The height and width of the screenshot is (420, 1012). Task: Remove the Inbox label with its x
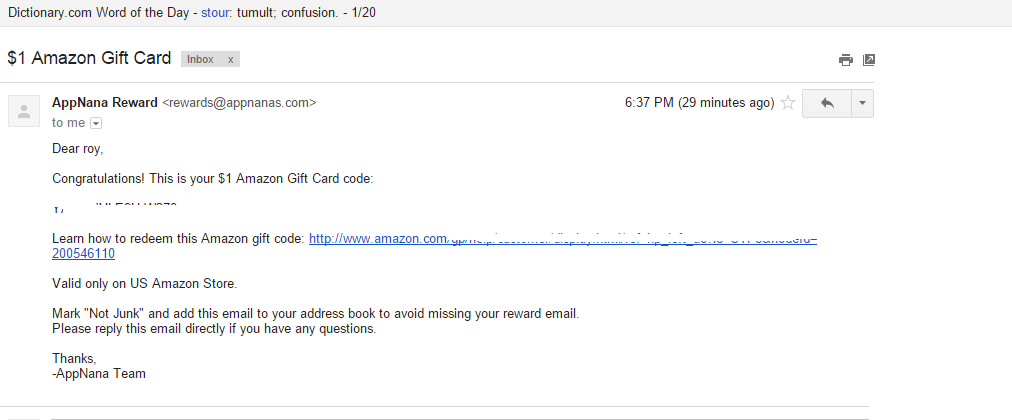pyautogui.click(x=230, y=59)
